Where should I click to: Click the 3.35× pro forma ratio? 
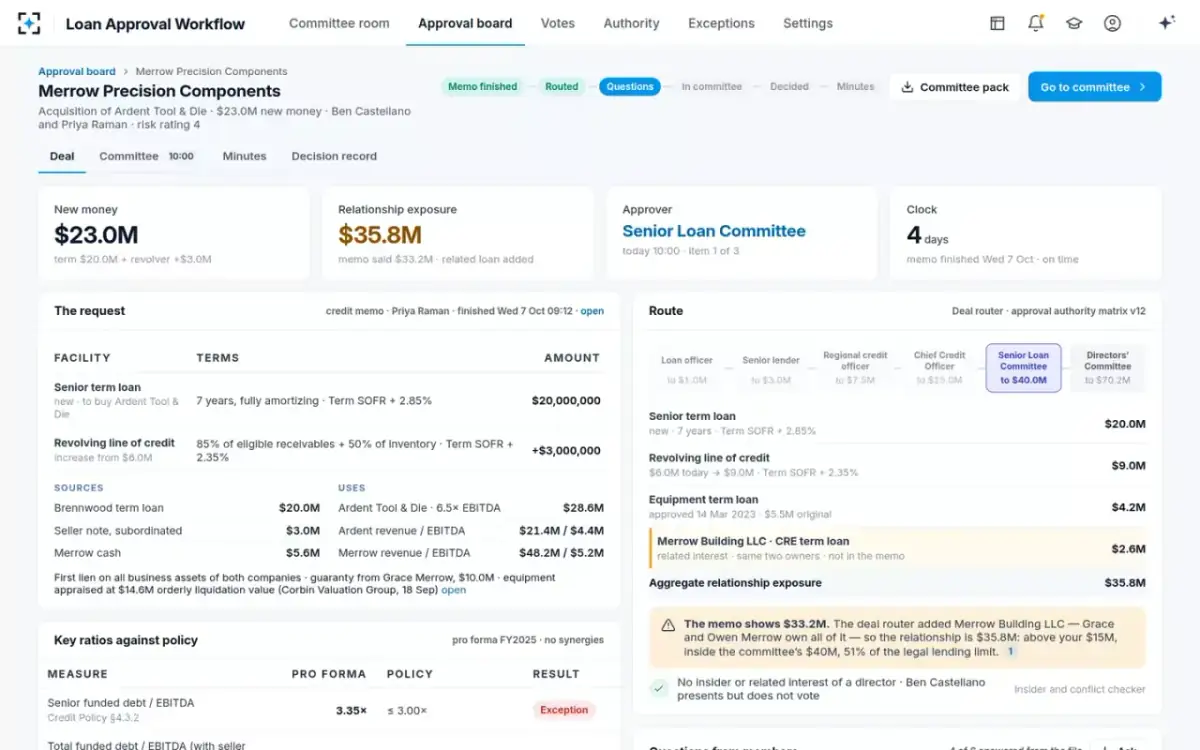pos(351,711)
